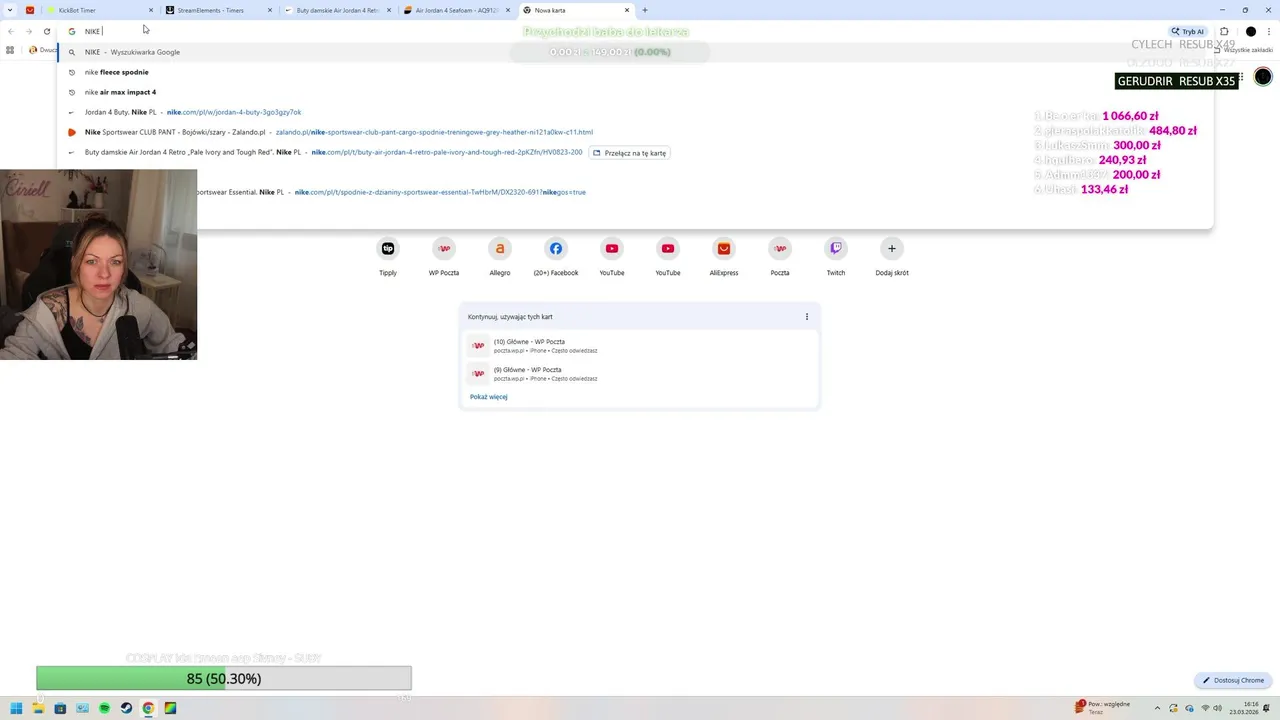Close the StreamElements - Timers tab
1280x720 pixels.
click(270, 10)
